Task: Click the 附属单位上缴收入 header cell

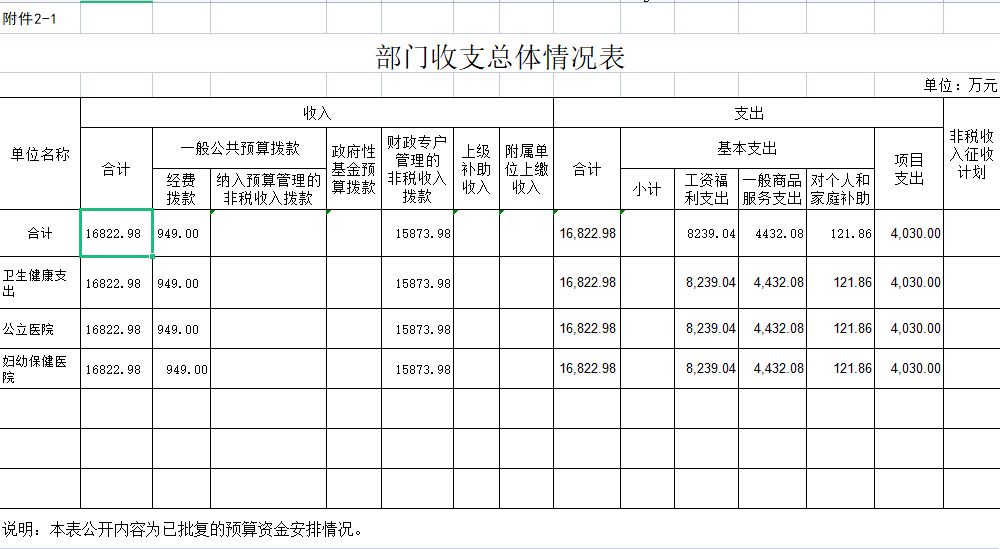Action: (x=526, y=169)
